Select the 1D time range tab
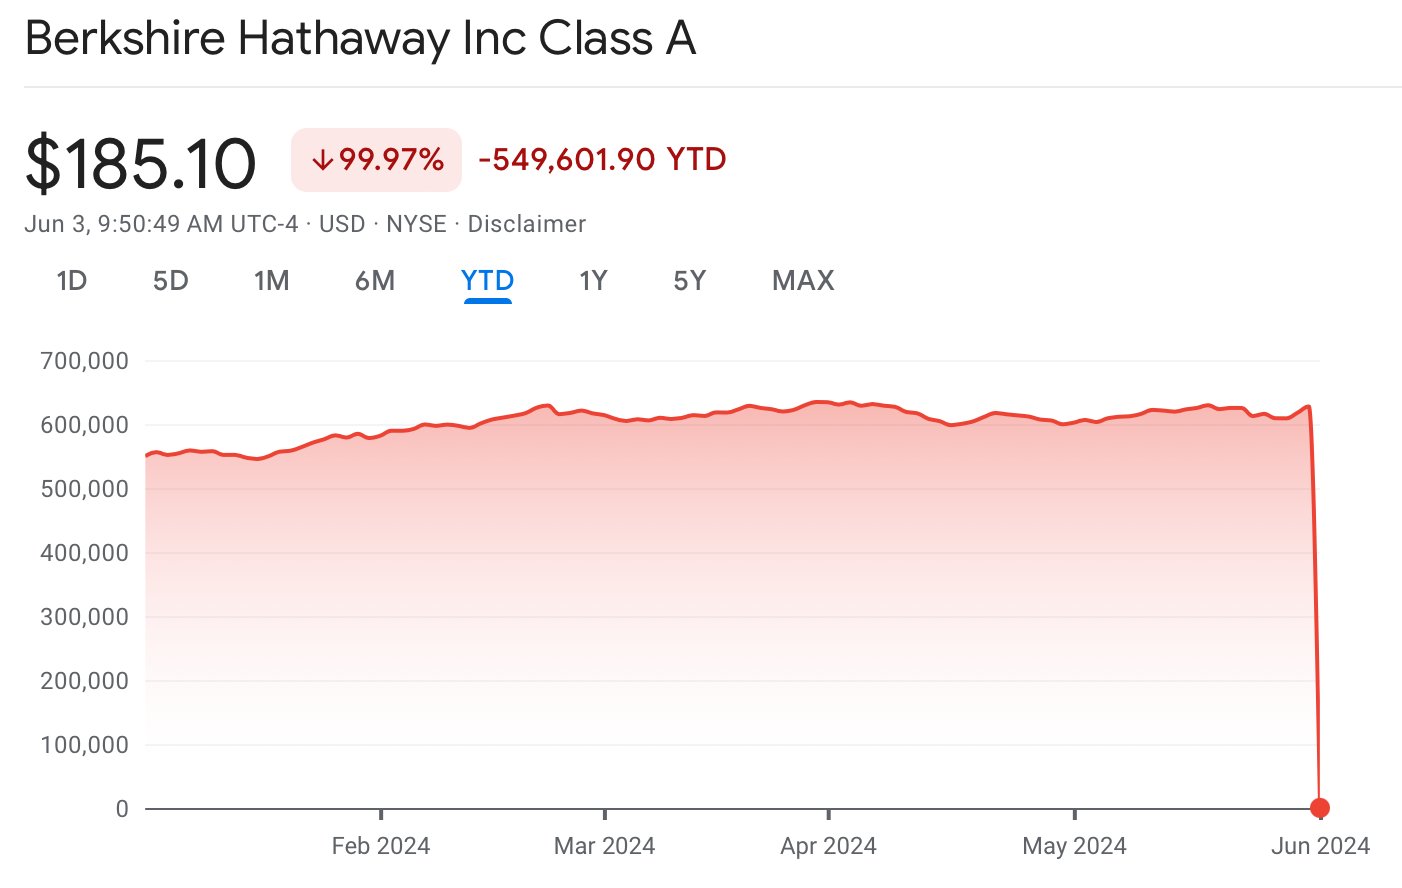 [71, 281]
